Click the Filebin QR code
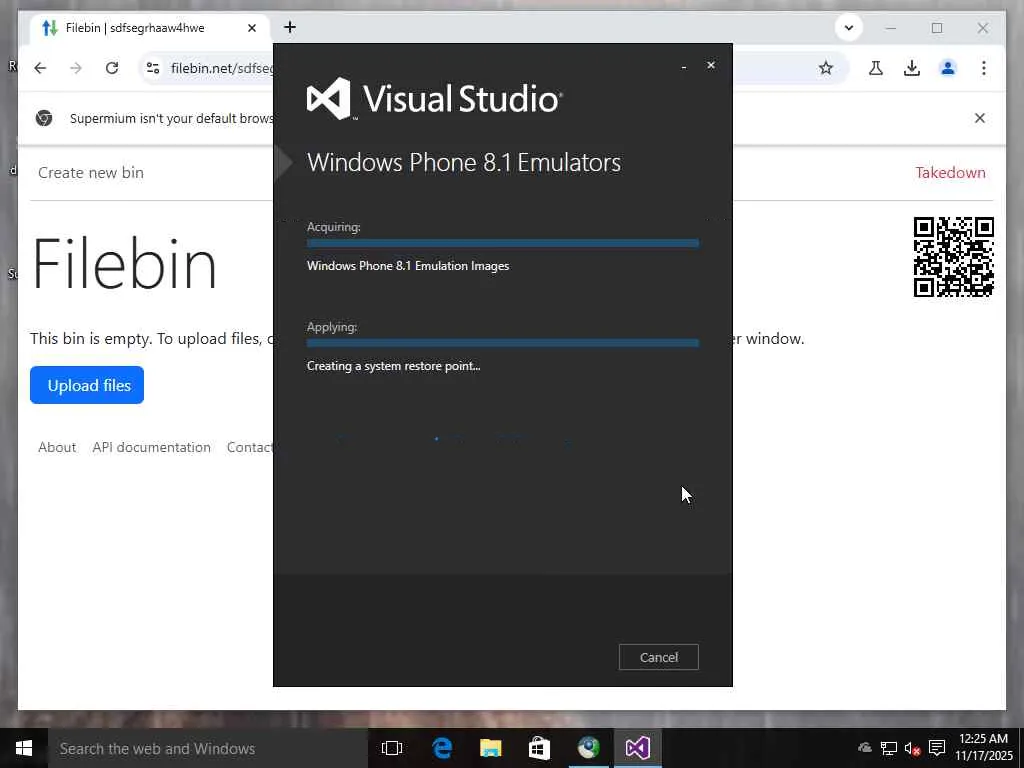1024x768 pixels. click(x=953, y=257)
